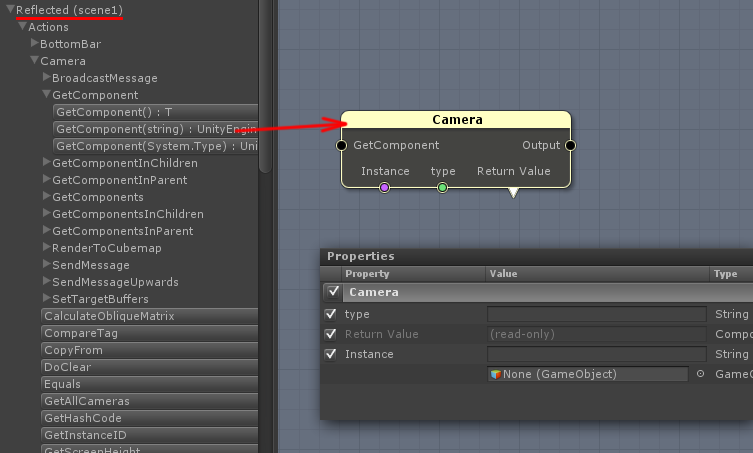Collapse the Actions tree node
Screen dimensions: 753x453
22,26
